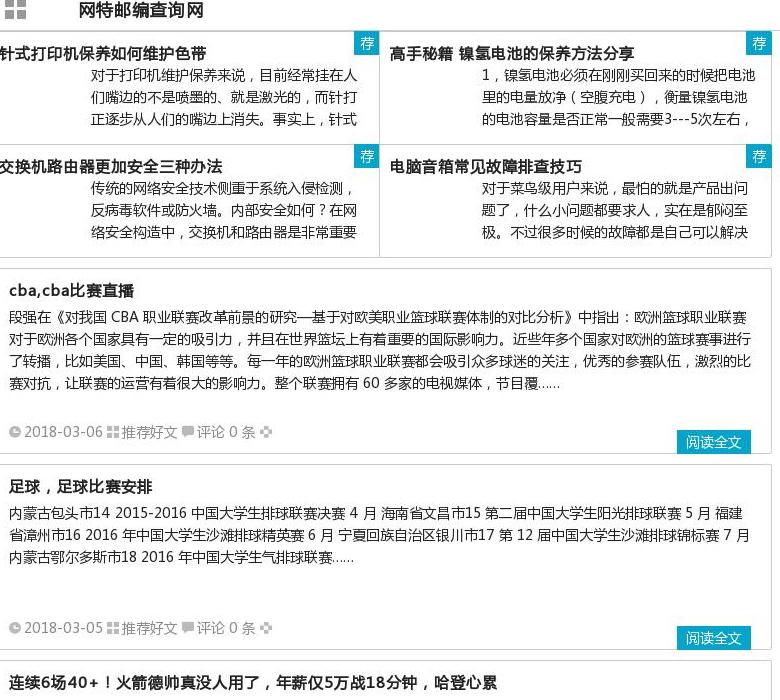Click the 荐 badge on the printer article

[x=367, y=43]
